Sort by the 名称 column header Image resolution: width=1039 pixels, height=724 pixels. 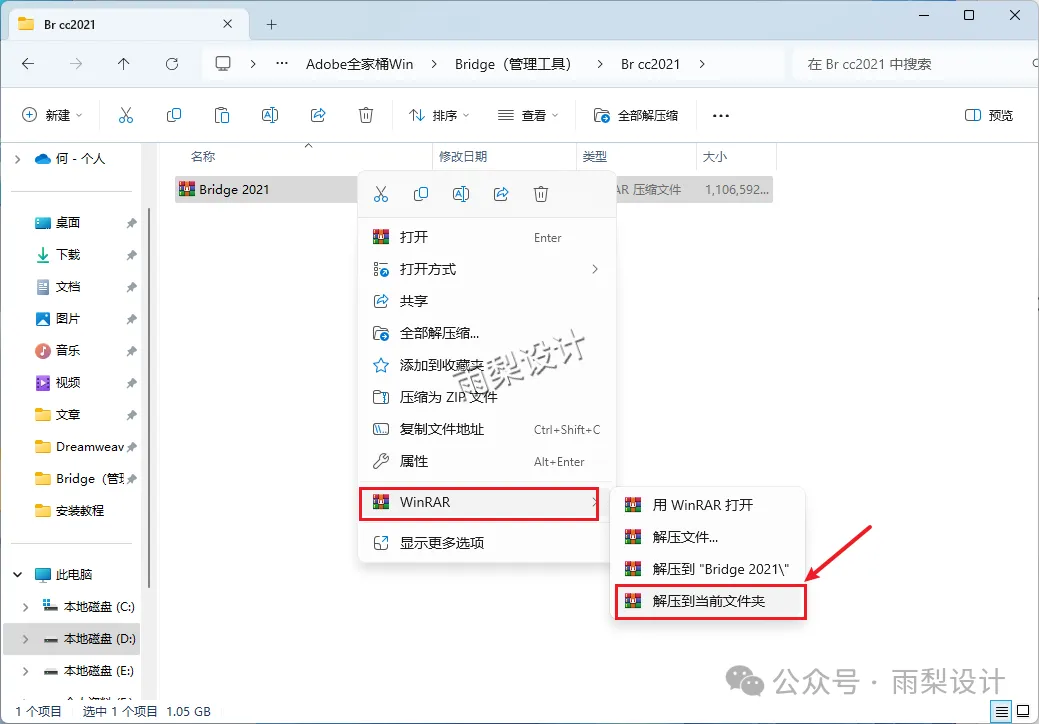pyautogui.click(x=203, y=156)
